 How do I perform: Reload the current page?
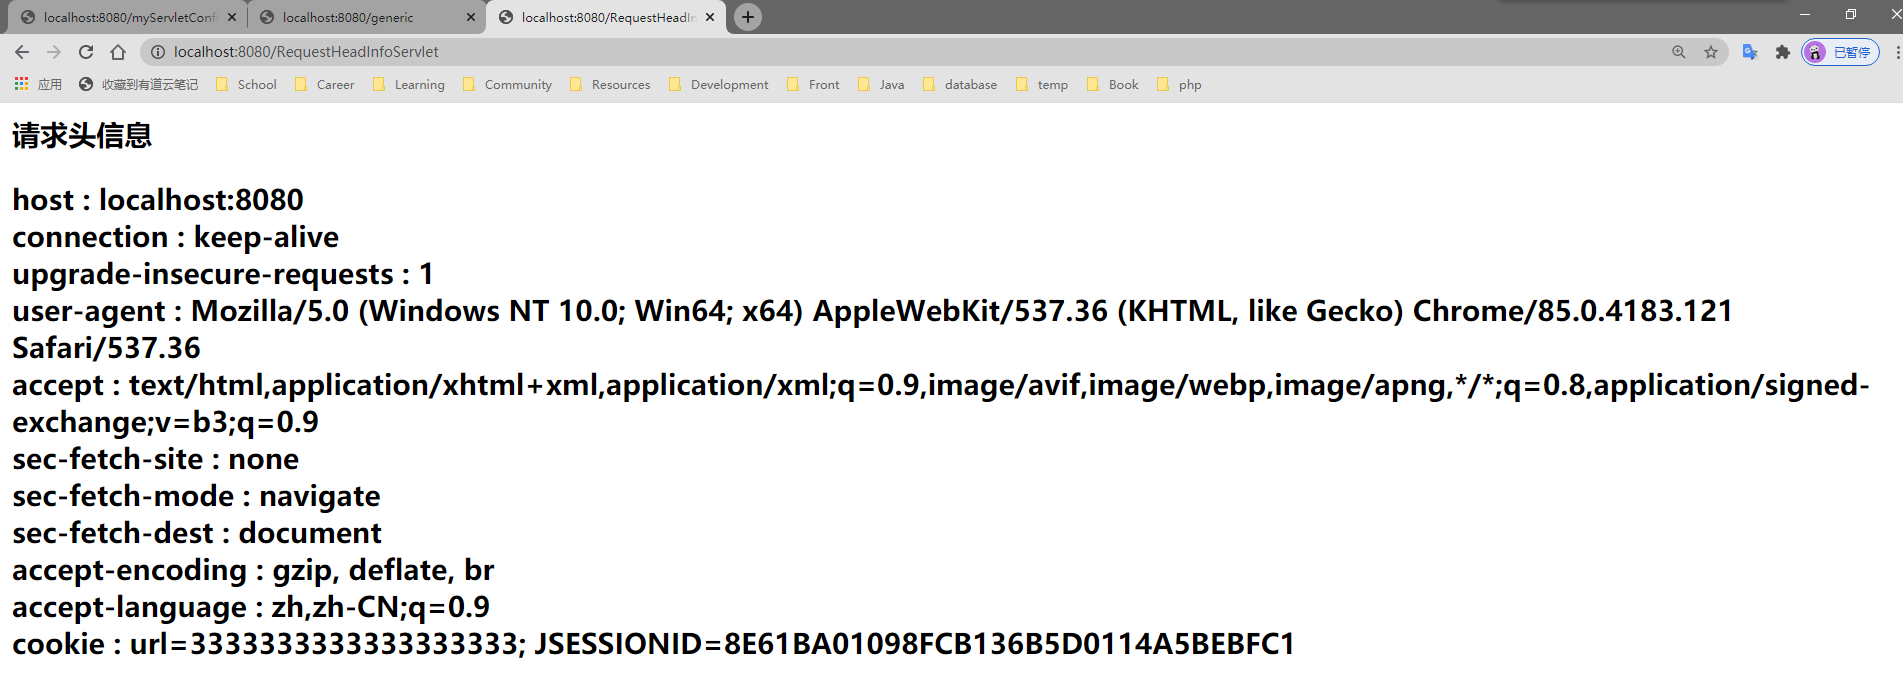[x=86, y=52]
